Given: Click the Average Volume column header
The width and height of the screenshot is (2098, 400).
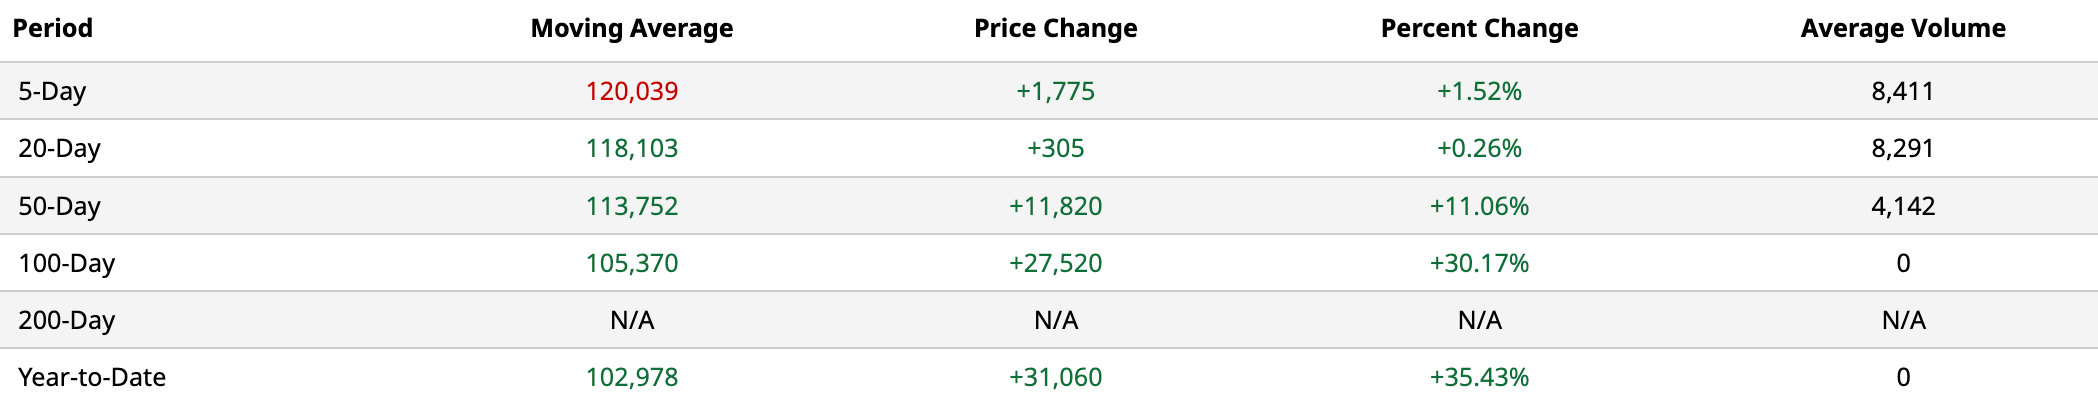Looking at the screenshot, I should click(x=1902, y=28).
